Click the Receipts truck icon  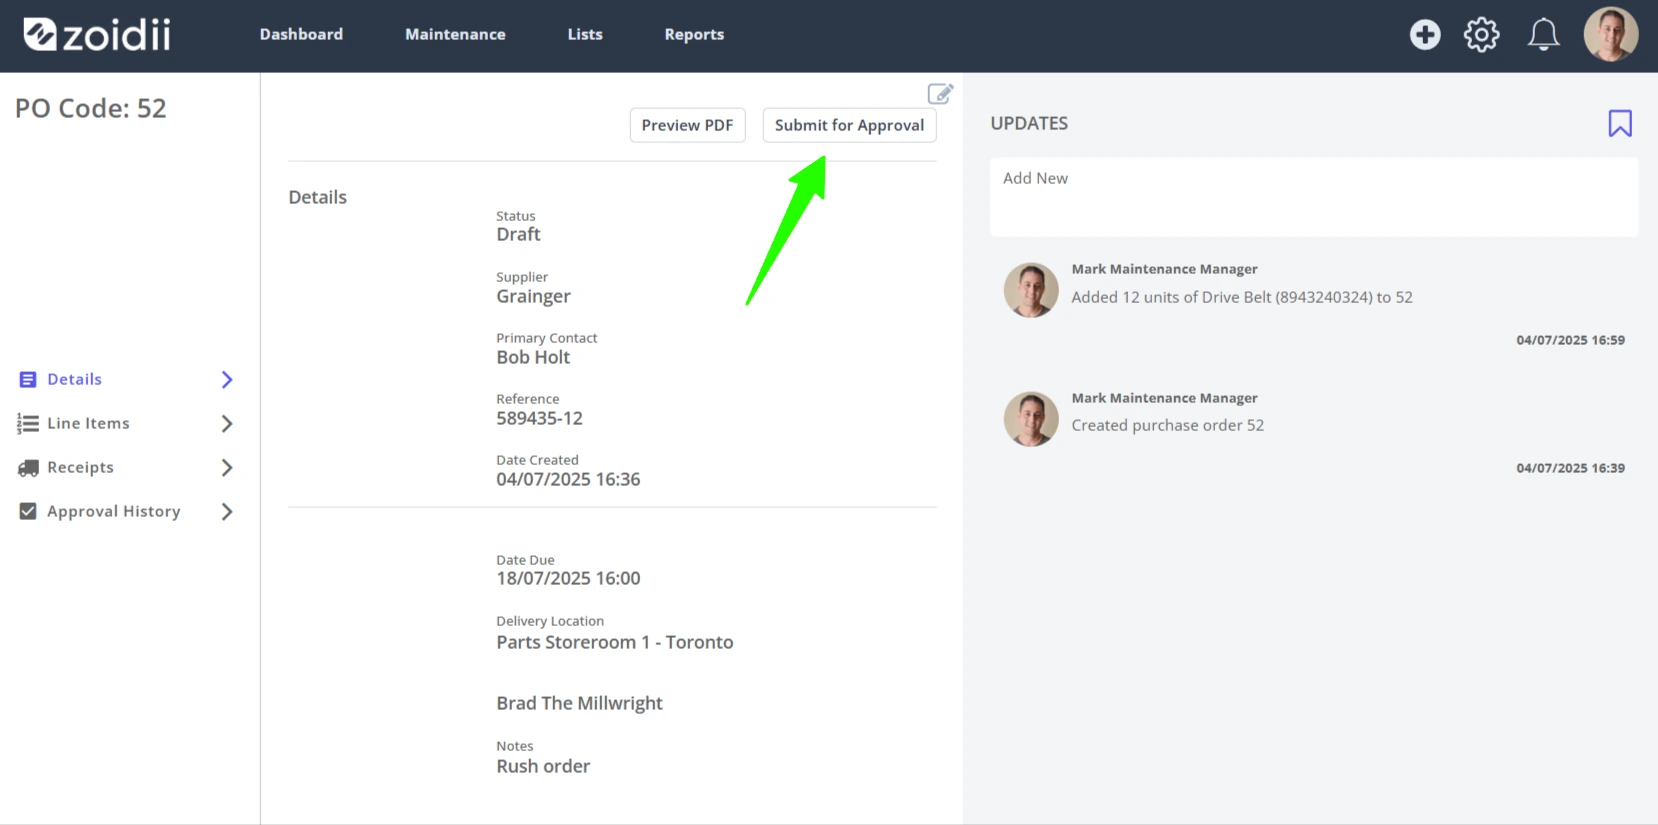(28, 468)
